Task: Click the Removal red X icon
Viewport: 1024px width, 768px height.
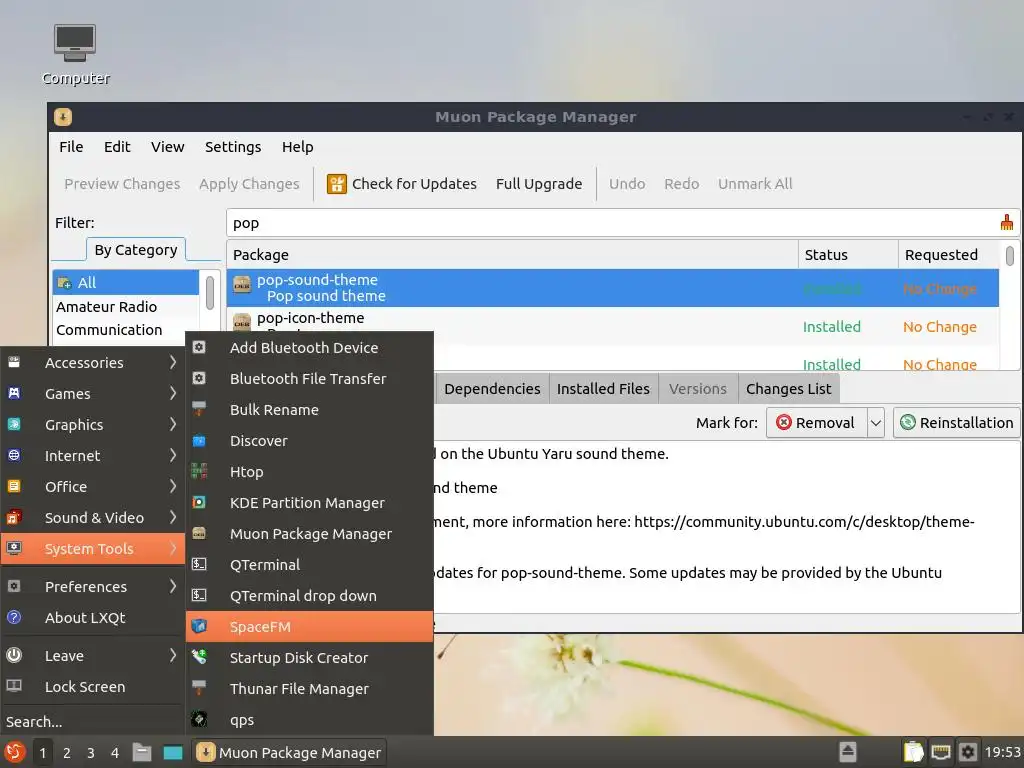Action: click(784, 423)
